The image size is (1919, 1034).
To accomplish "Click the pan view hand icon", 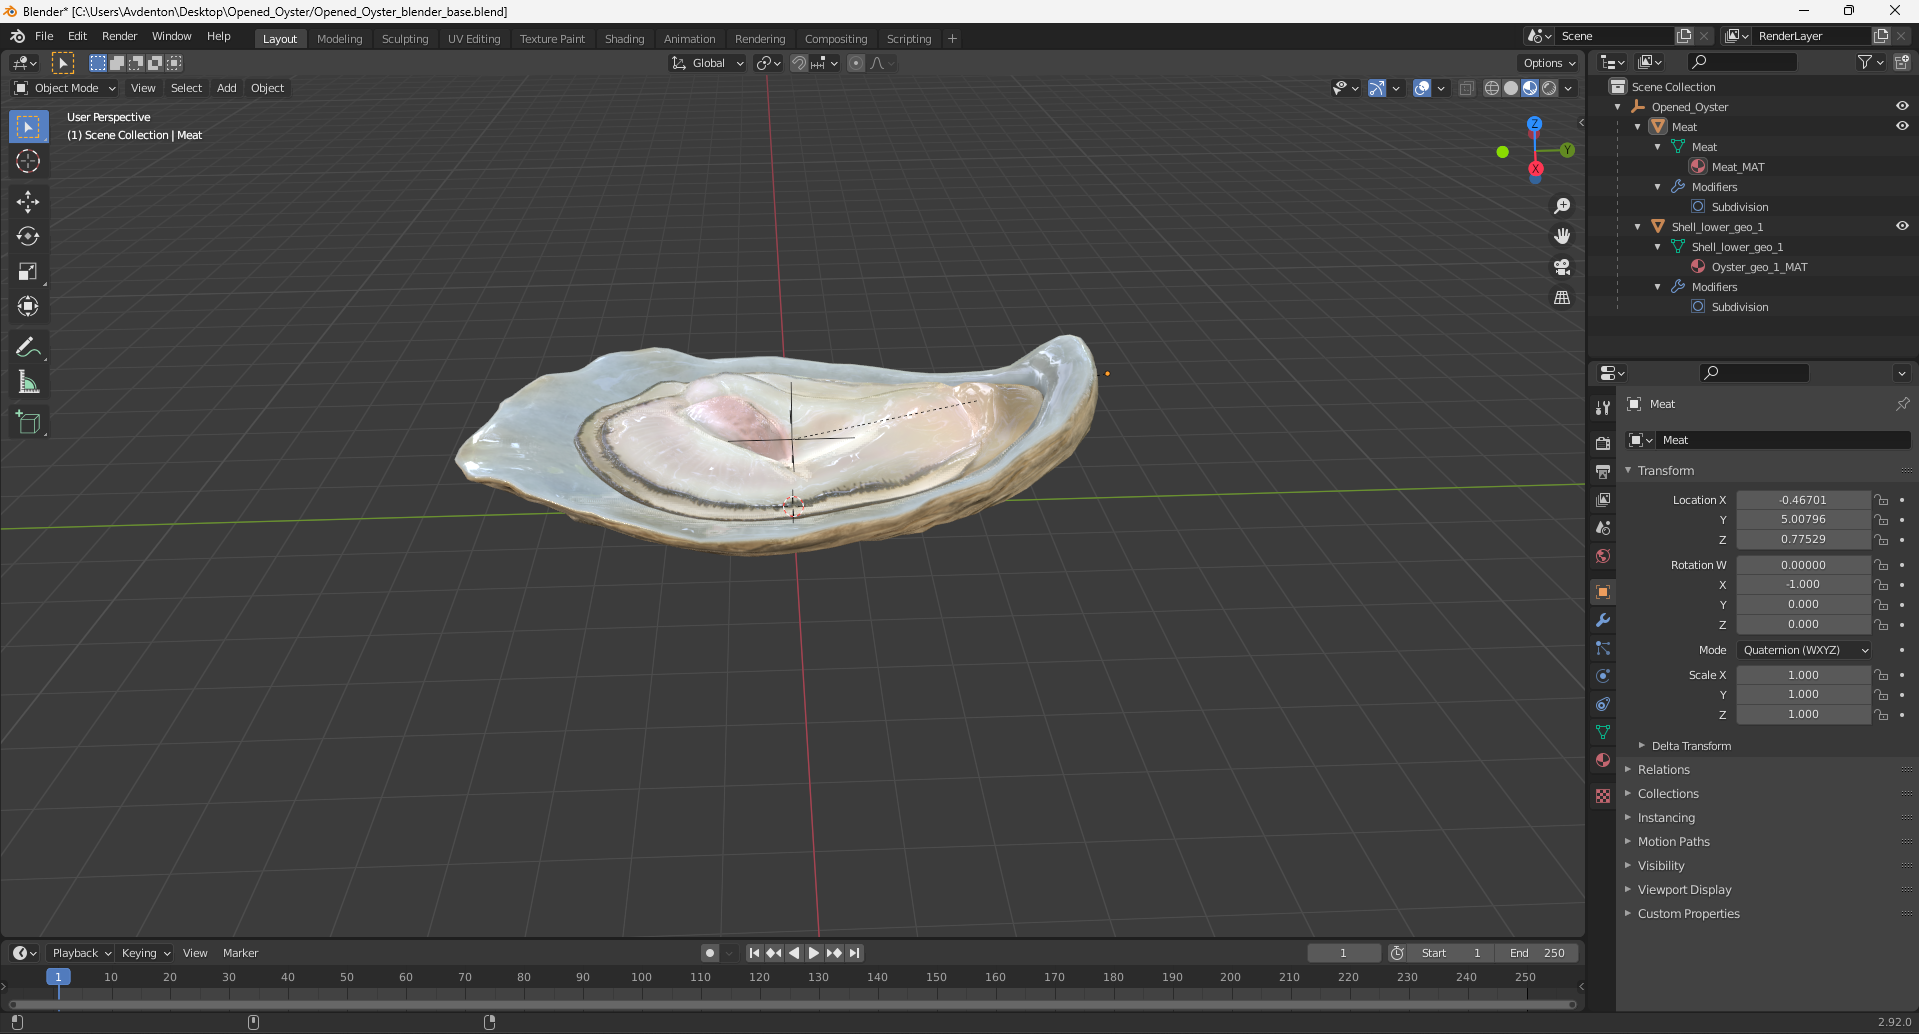I will pyautogui.click(x=1562, y=236).
